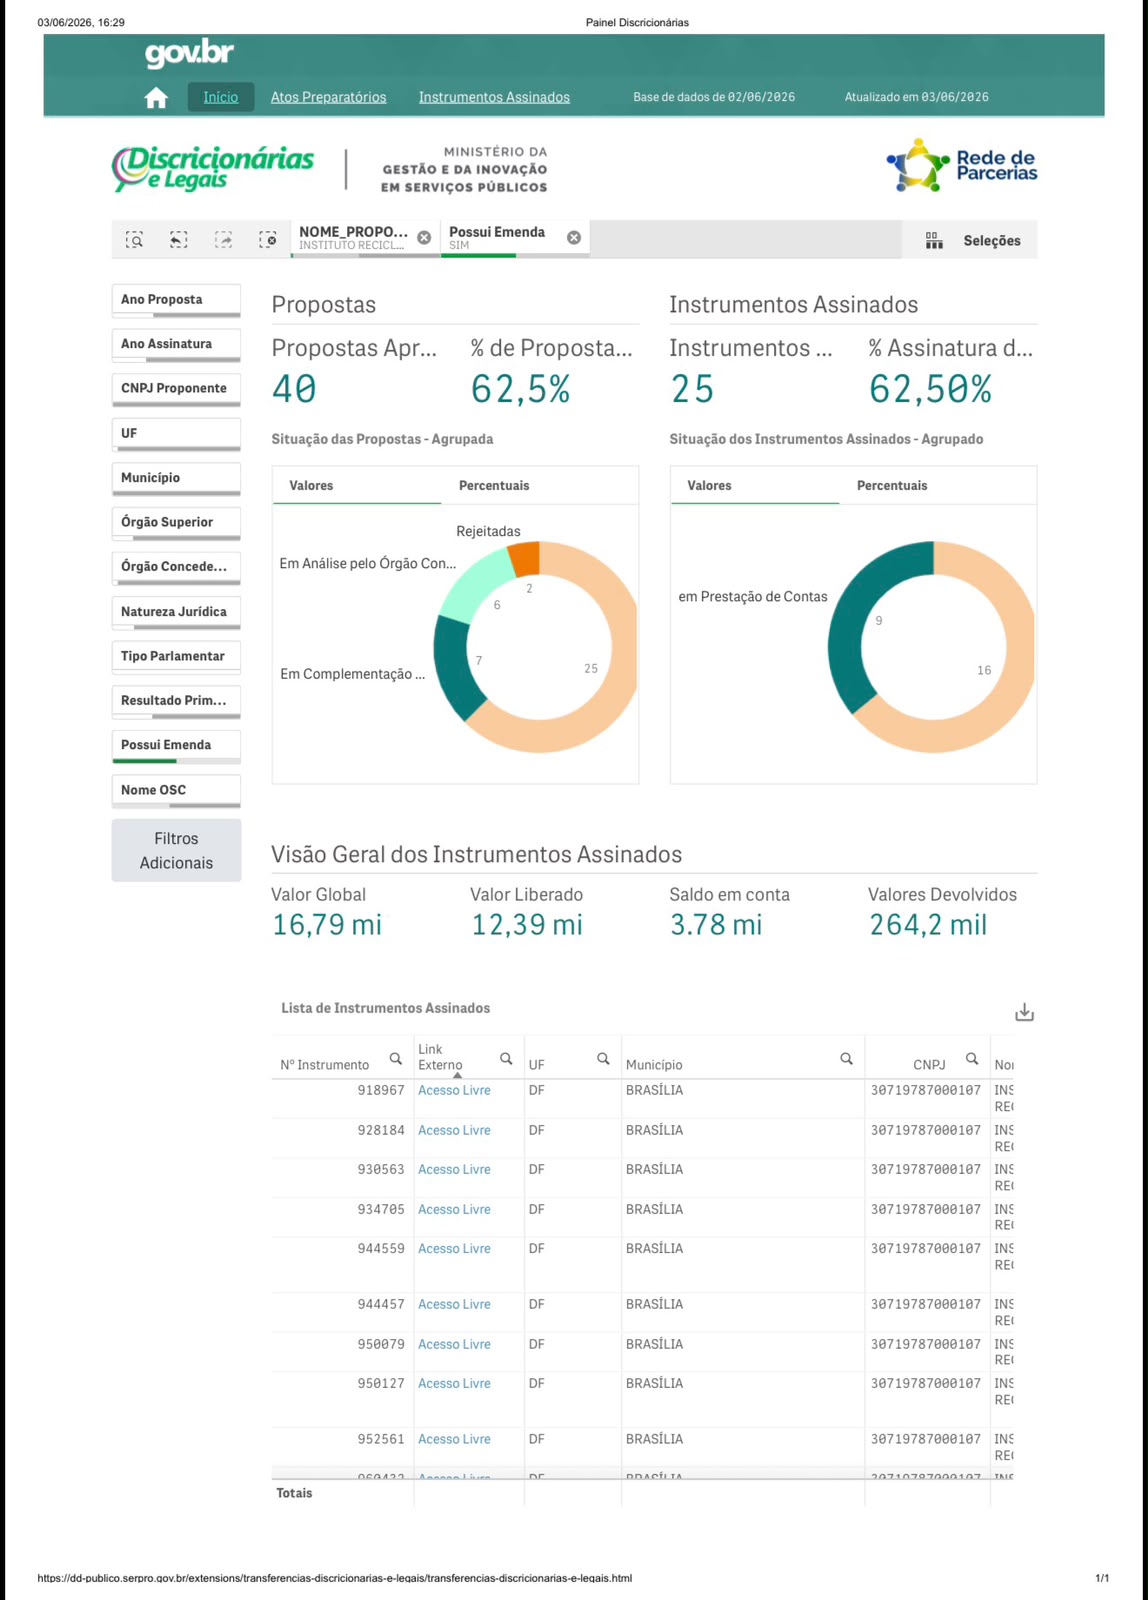Search in the Município column
The height and width of the screenshot is (1600, 1148).
click(846, 1059)
